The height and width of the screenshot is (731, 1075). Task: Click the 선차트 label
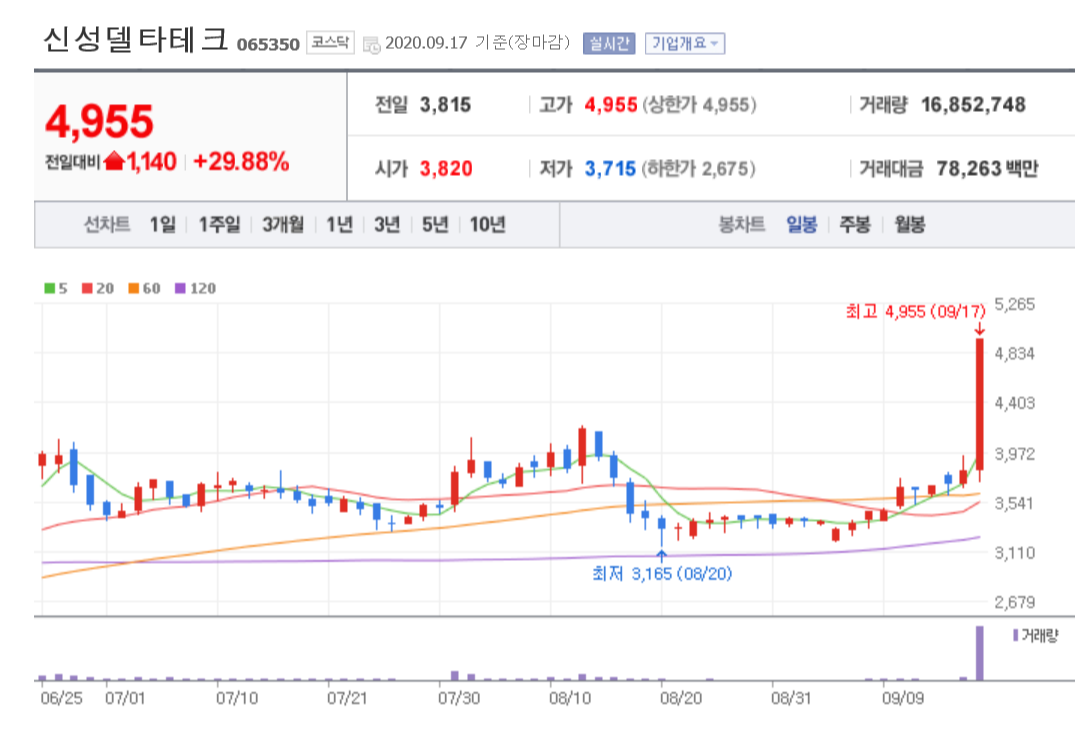click(x=107, y=224)
